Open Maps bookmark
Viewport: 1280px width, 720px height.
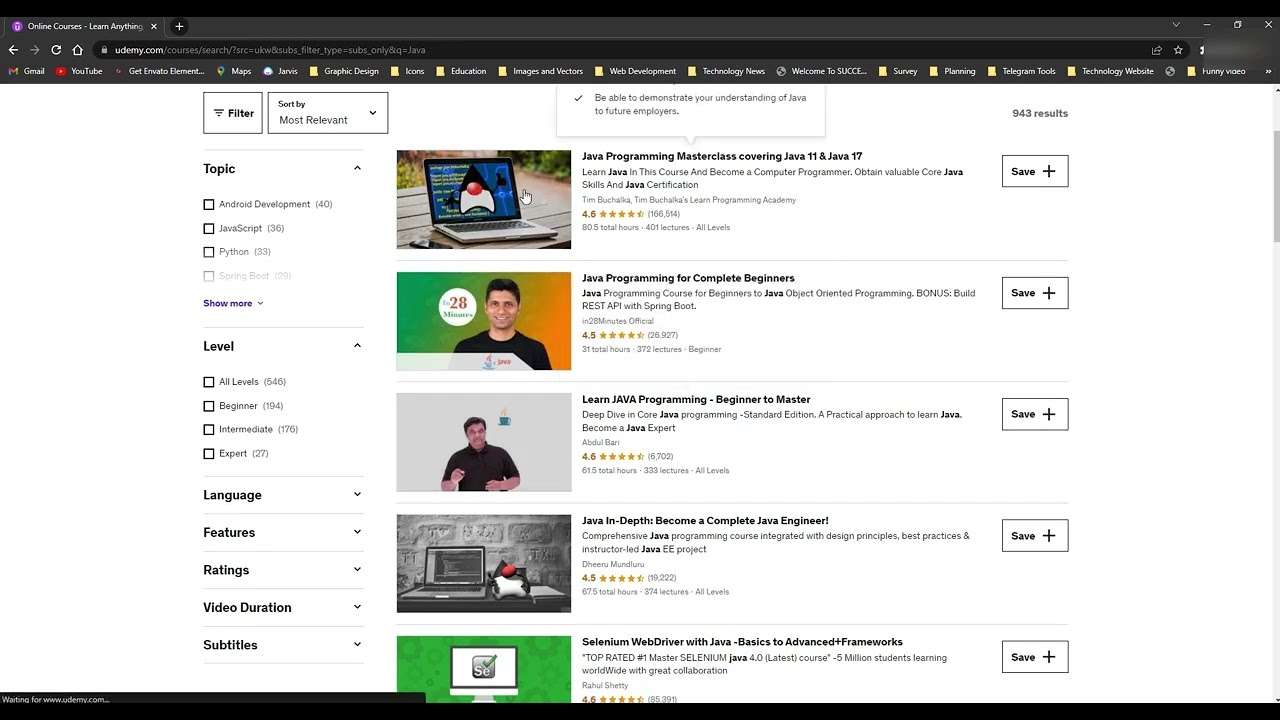(x=234, y=71)
